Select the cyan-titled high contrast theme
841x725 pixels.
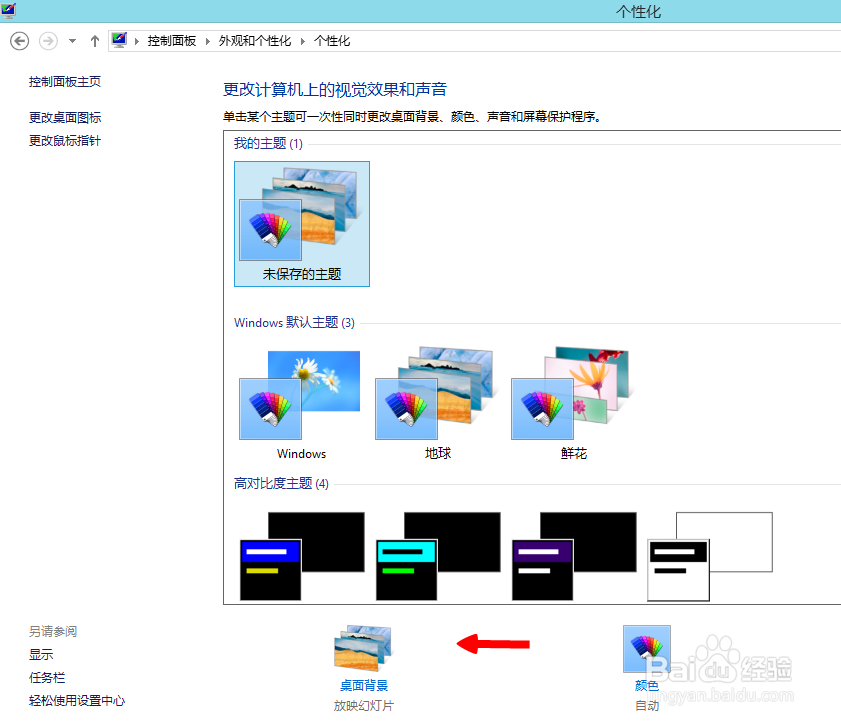438,556
